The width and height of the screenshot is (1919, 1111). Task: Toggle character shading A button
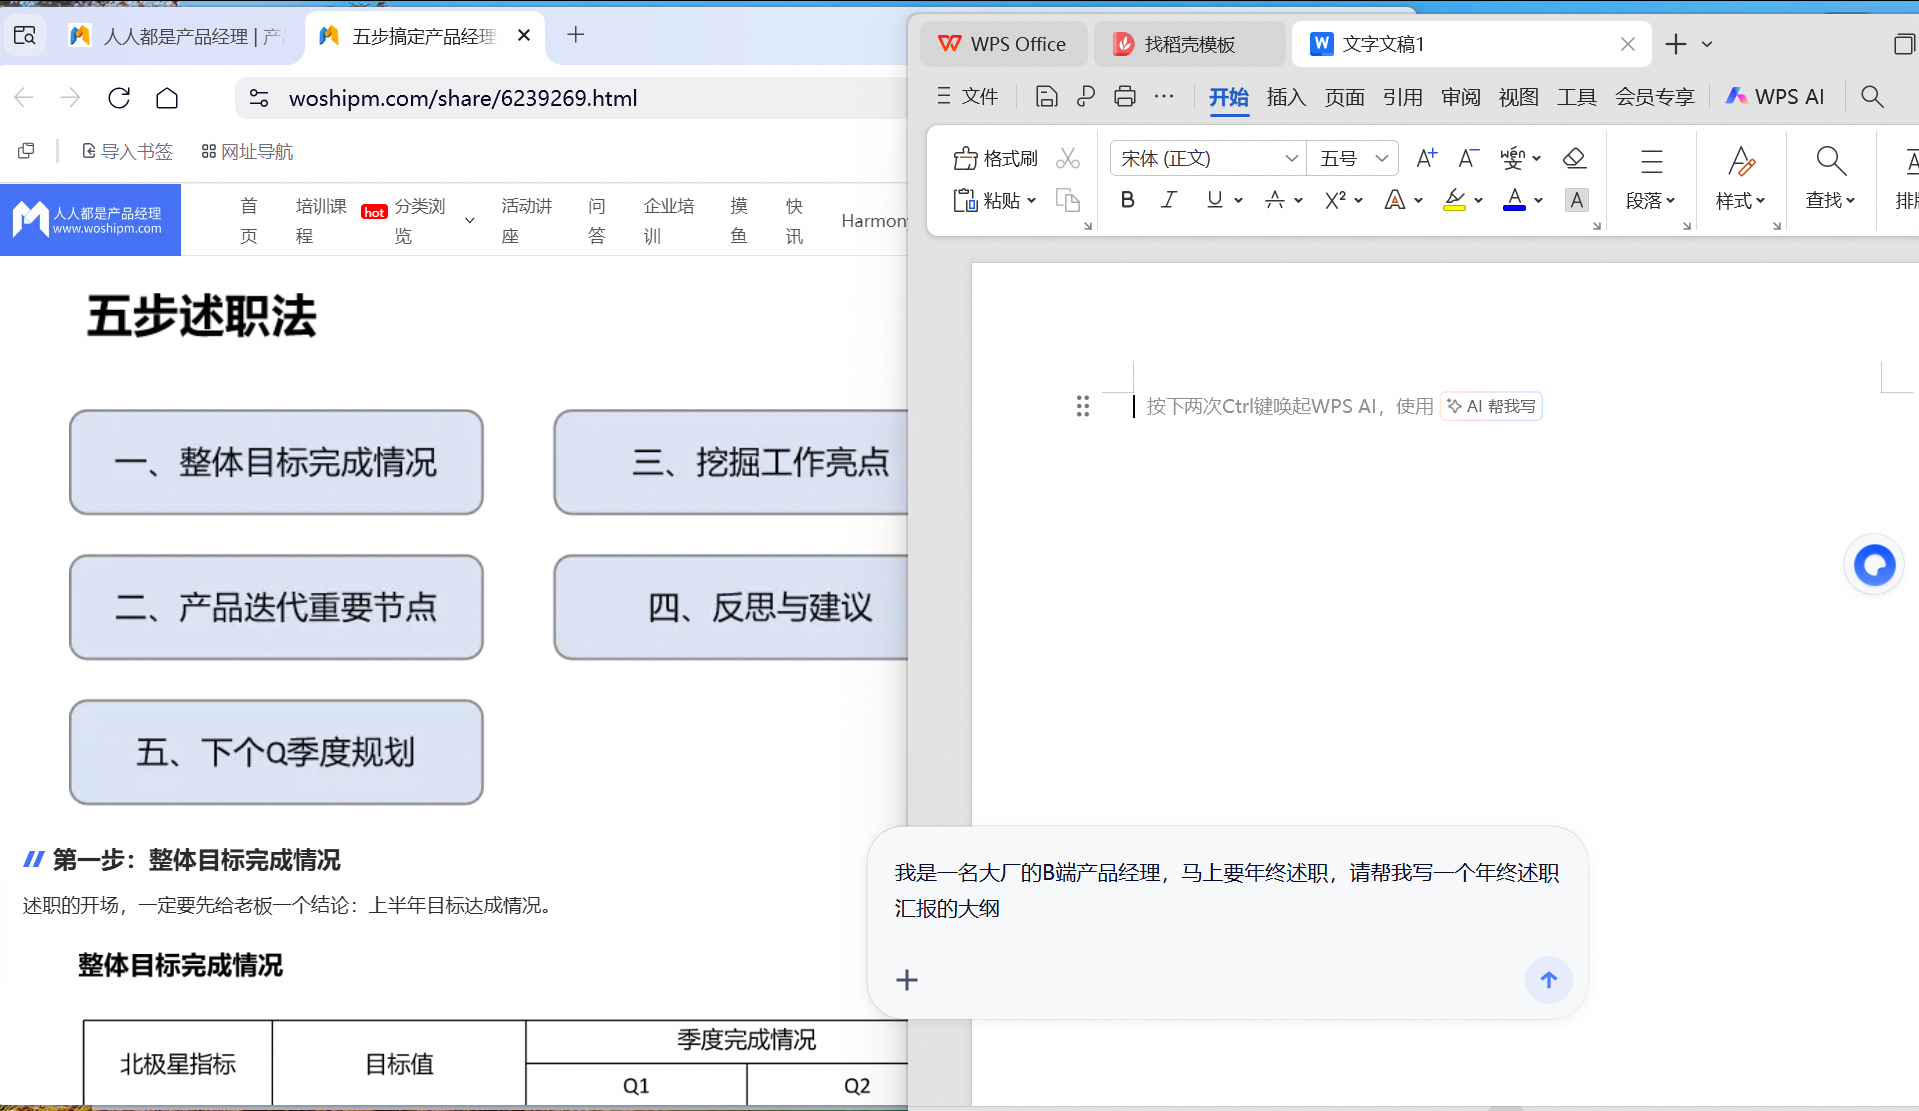pos(1576,200)
